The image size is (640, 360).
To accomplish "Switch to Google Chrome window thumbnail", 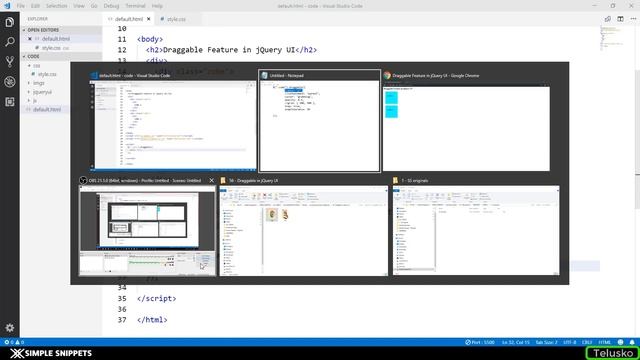I will 466,126.
